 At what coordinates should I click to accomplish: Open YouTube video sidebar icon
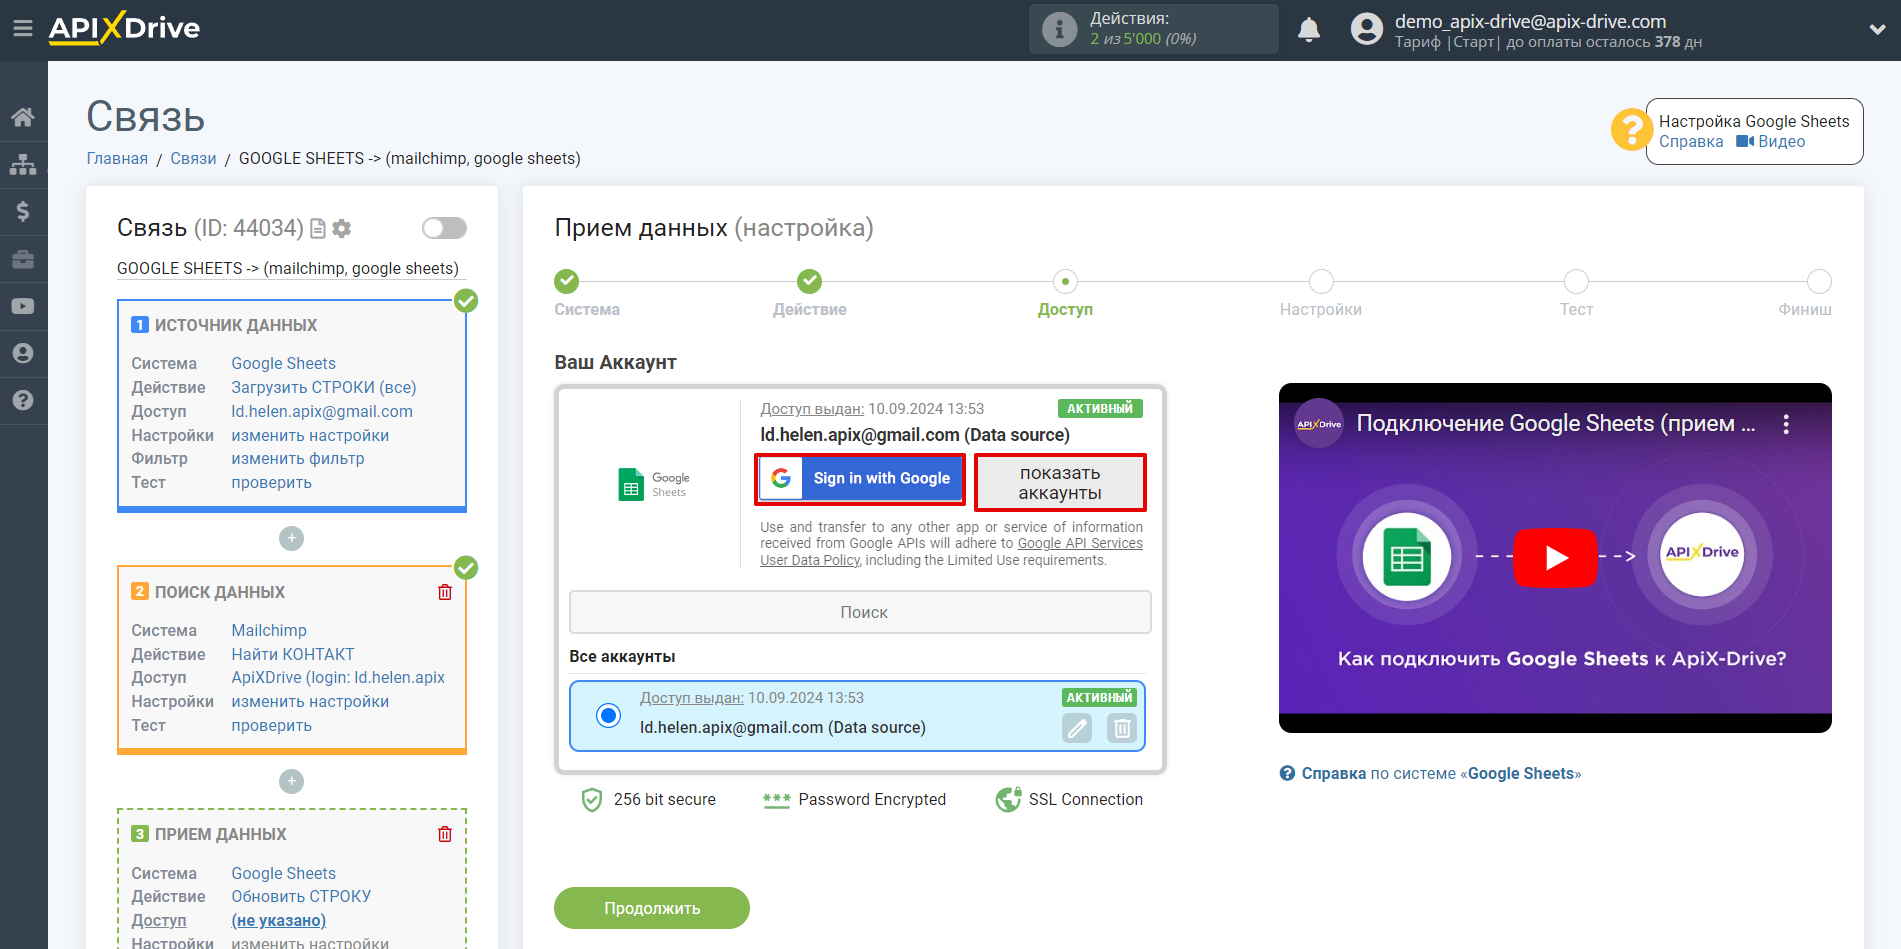(23, 306)
